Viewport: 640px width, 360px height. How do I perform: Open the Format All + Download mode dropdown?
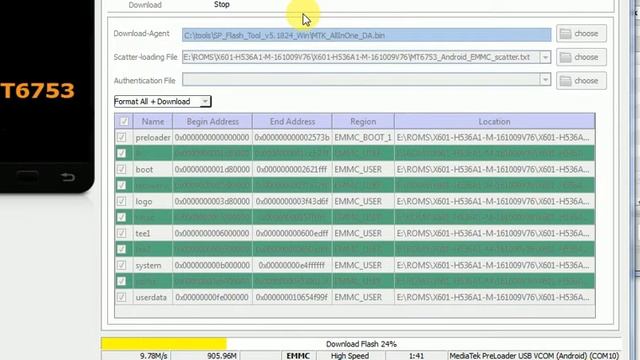[x=162, y=101]
